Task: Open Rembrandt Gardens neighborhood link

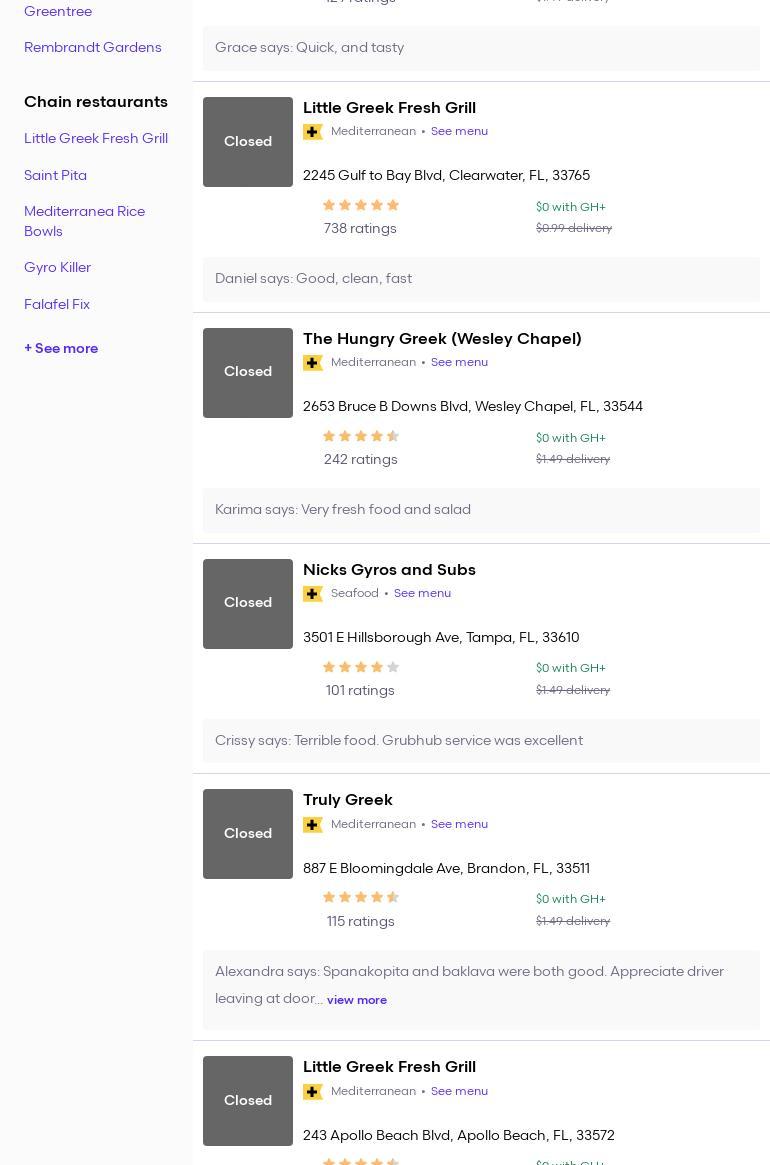Action: point(92,48)
